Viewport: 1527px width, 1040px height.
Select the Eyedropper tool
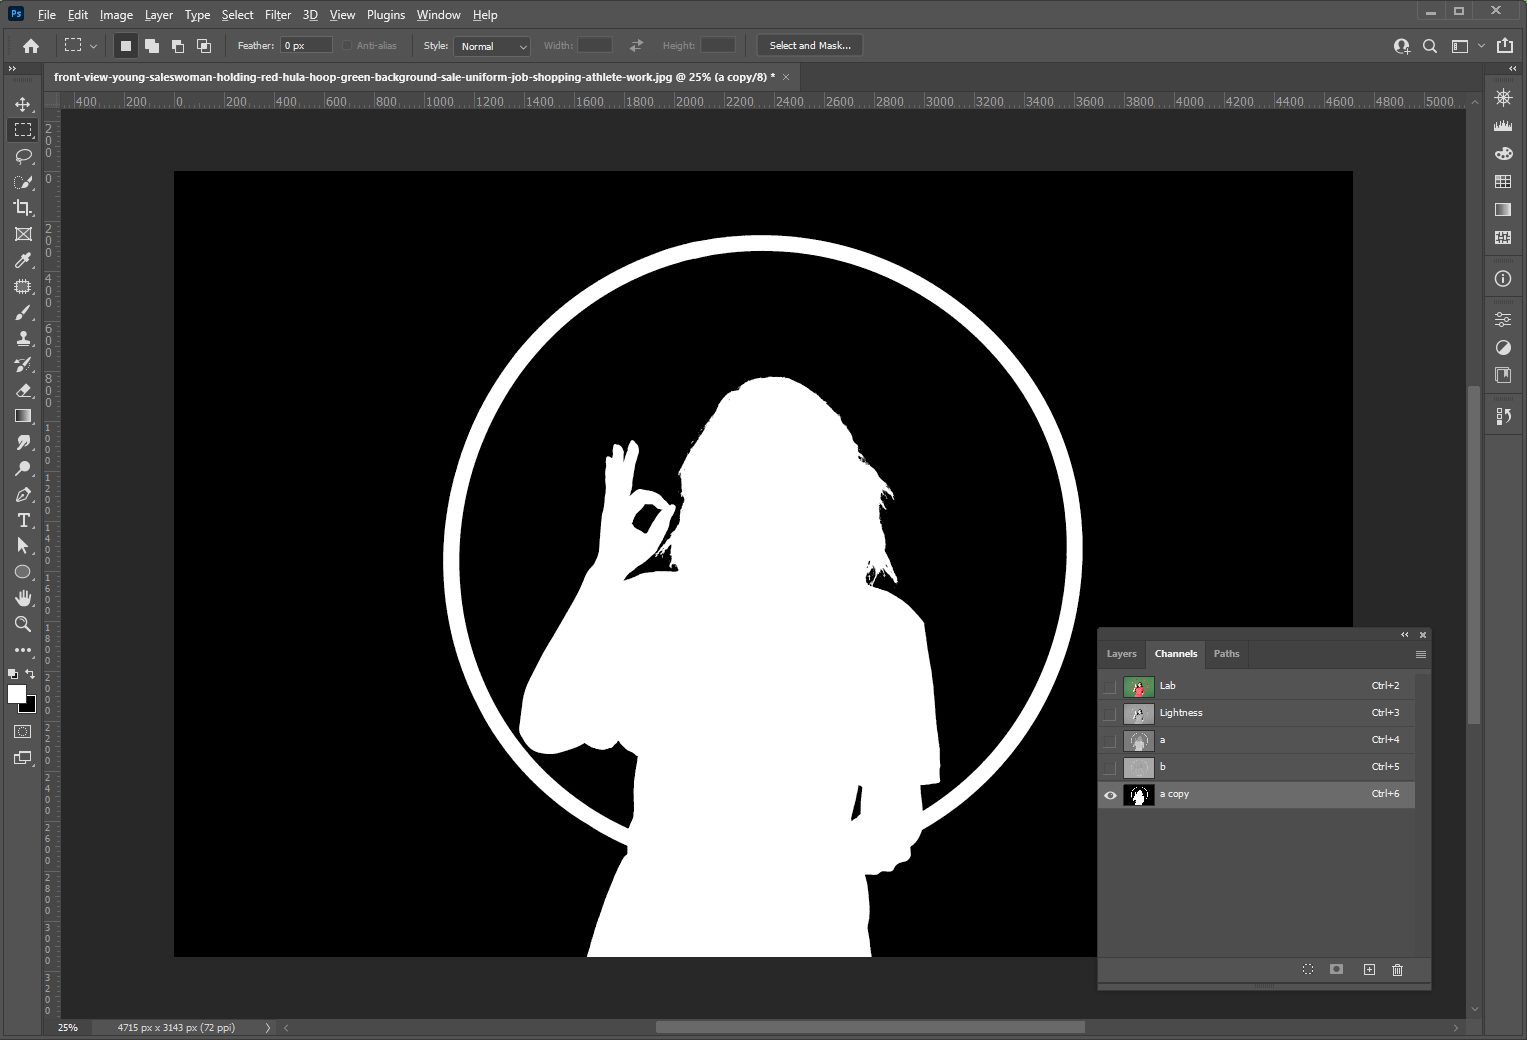[23, 261]
